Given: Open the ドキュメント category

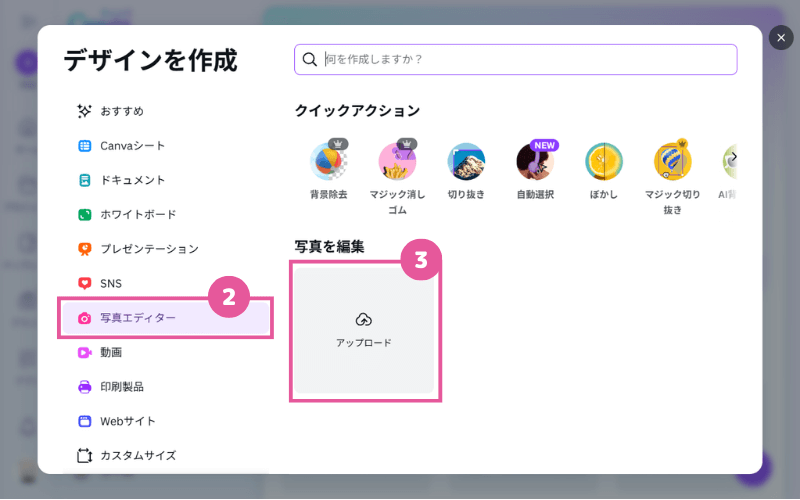Looking at the screenshot, I should coord(132,180).
